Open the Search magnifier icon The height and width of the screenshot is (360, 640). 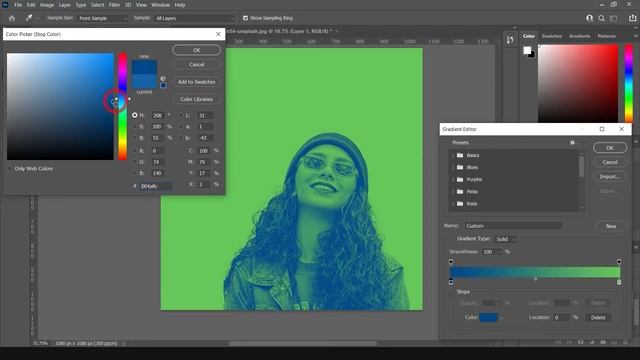602,18
